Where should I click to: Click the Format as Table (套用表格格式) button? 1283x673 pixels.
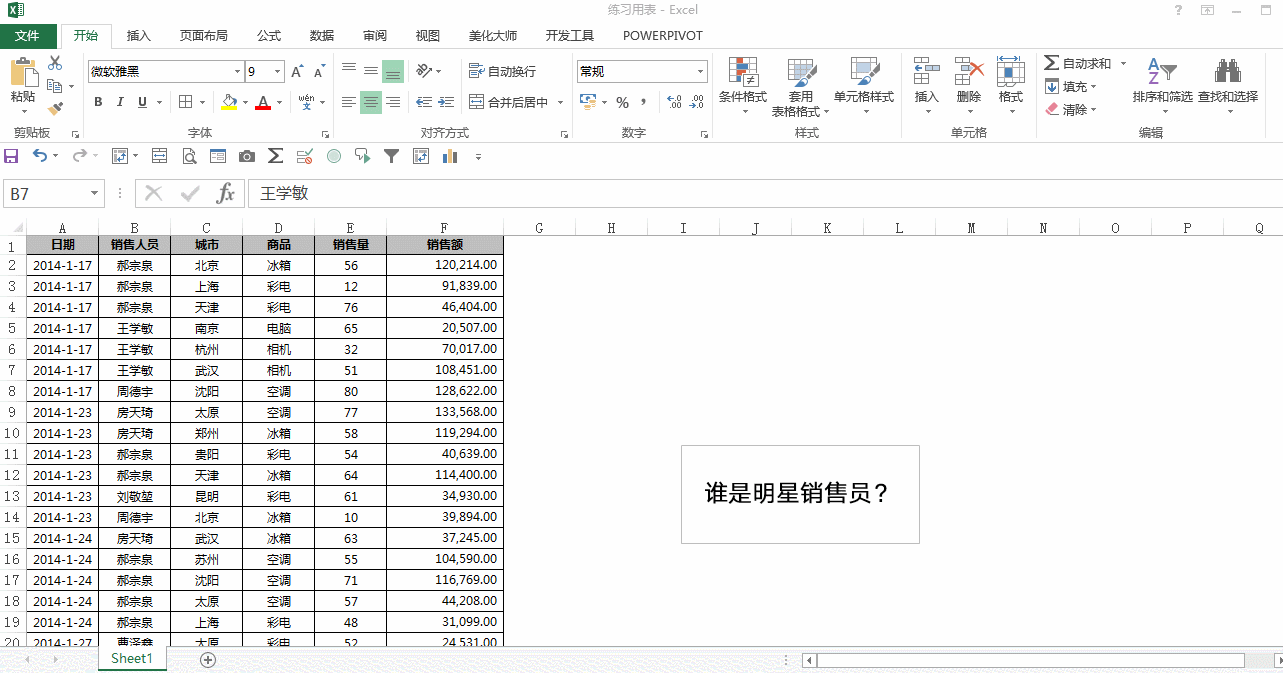coord(801,86)
